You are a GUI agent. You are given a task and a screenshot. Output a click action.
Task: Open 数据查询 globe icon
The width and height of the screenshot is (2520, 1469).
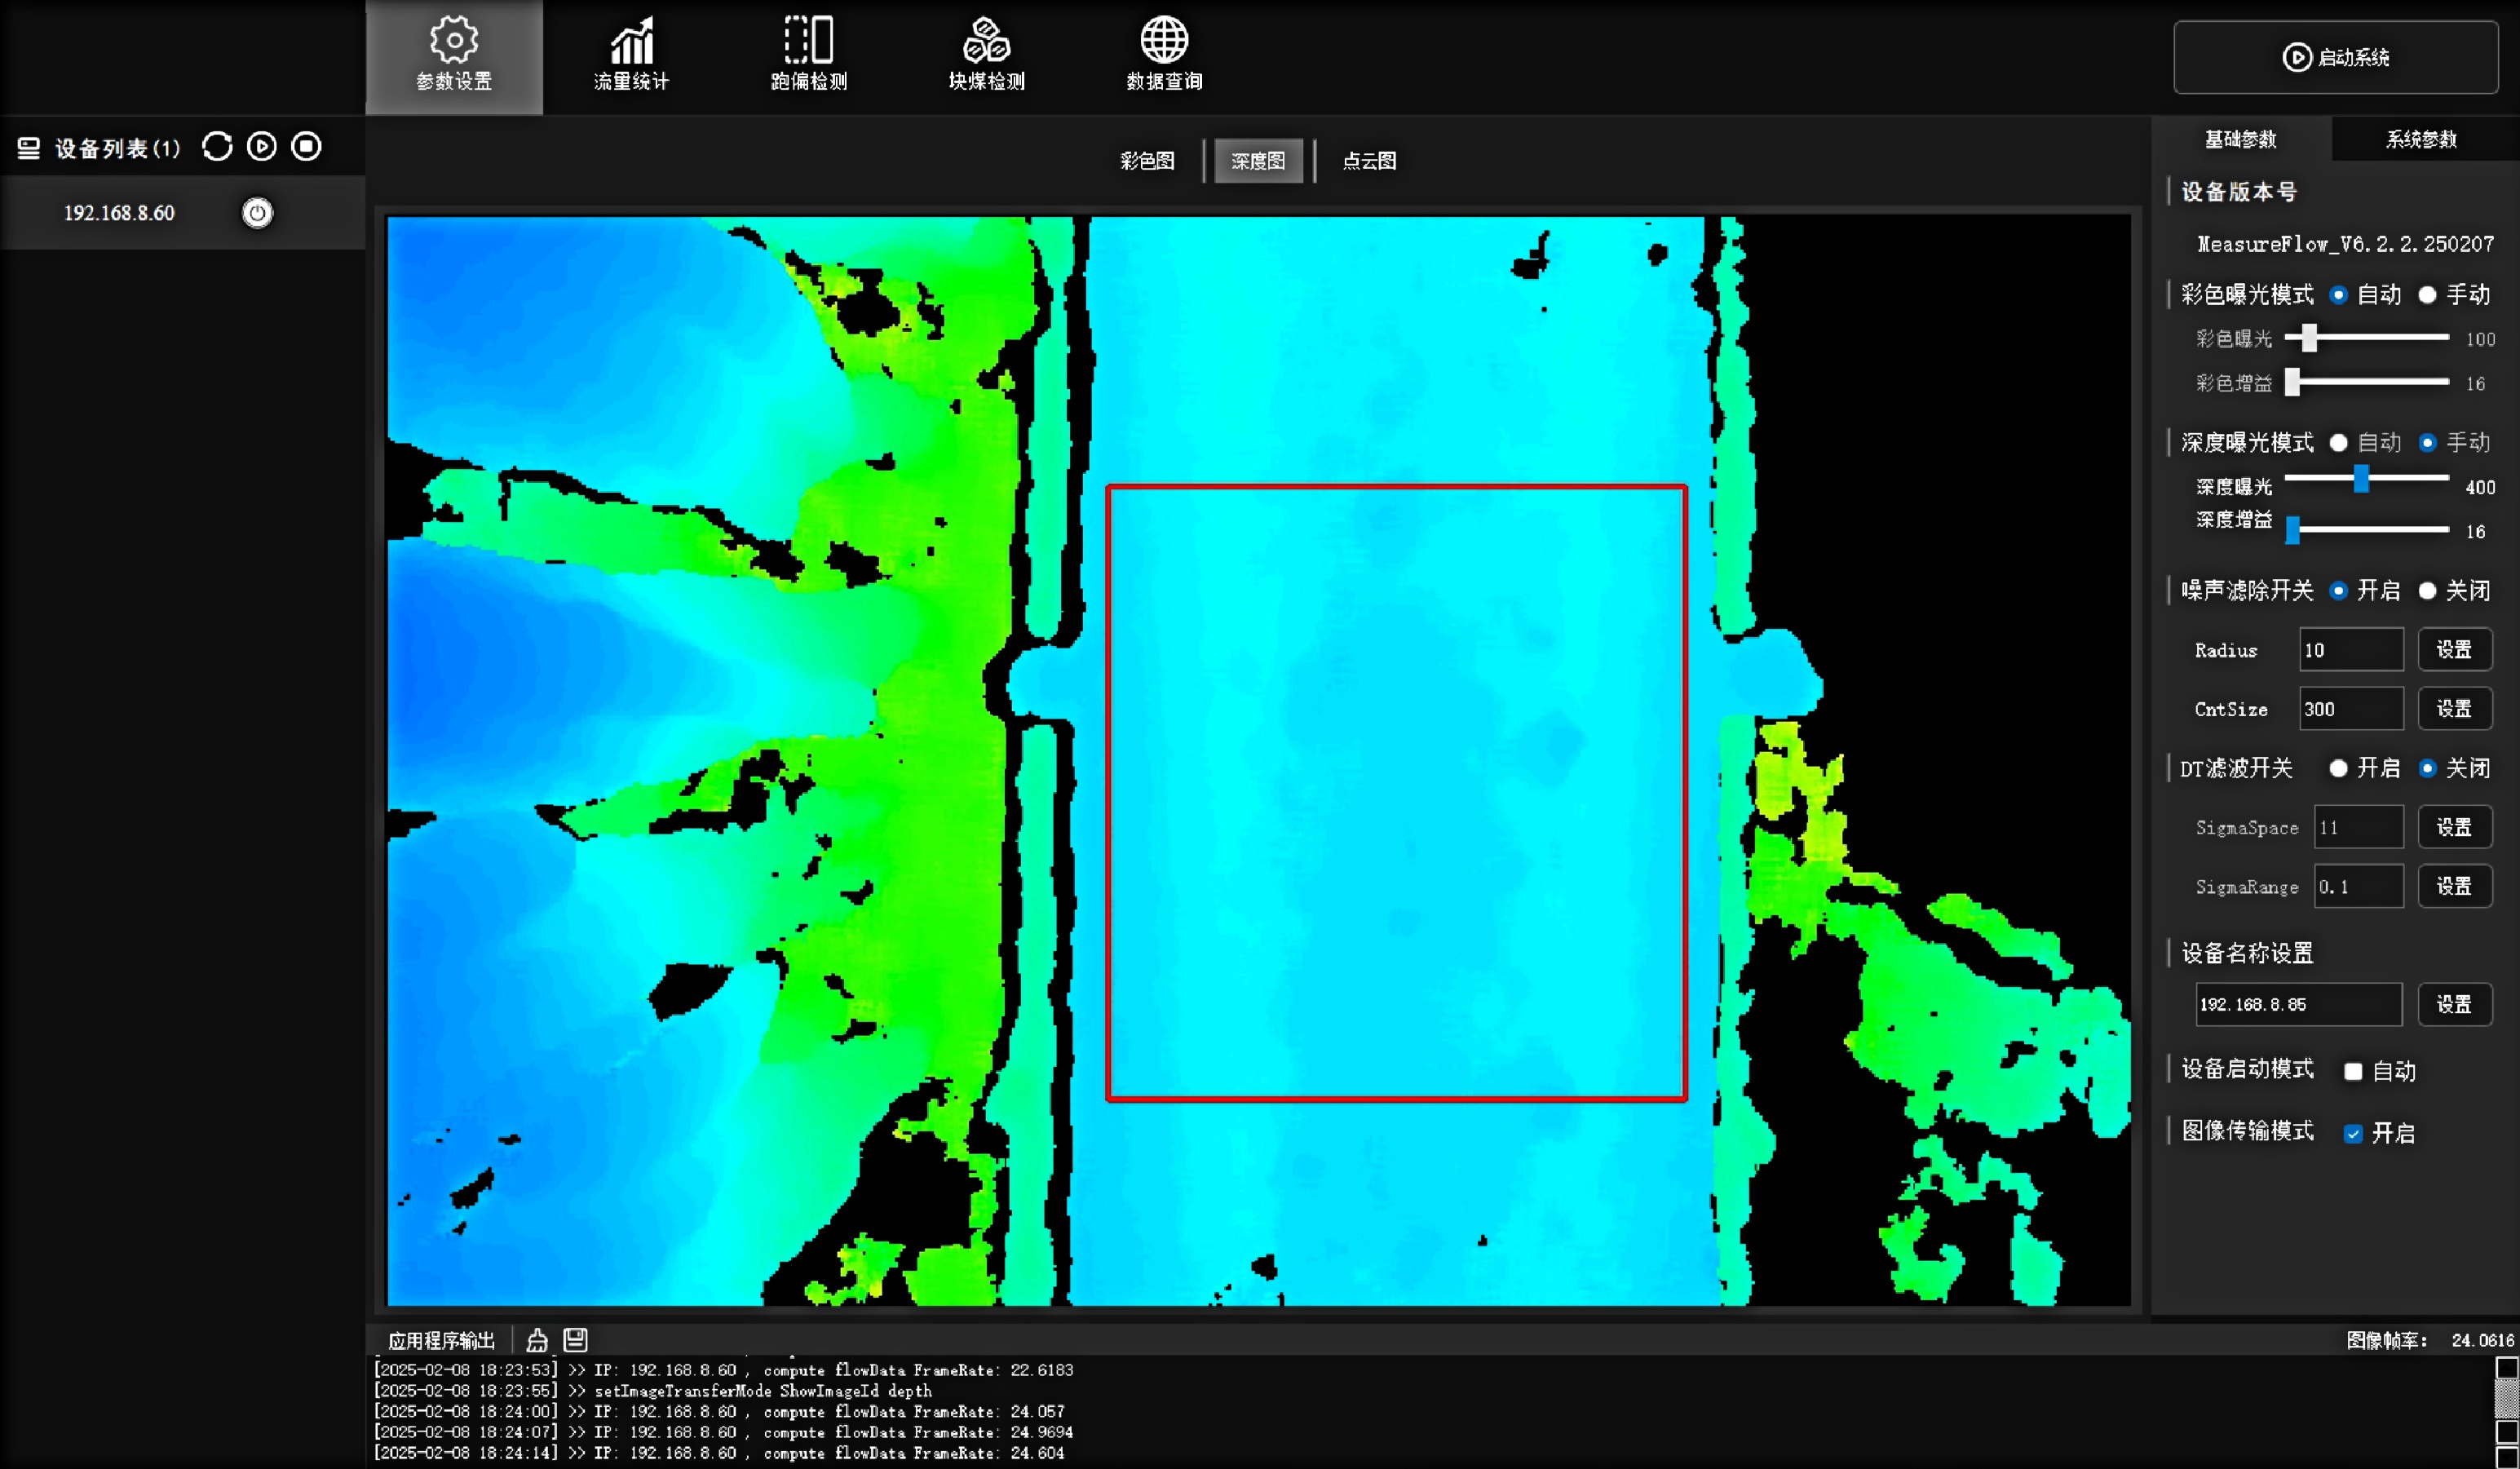(1164, 41)
